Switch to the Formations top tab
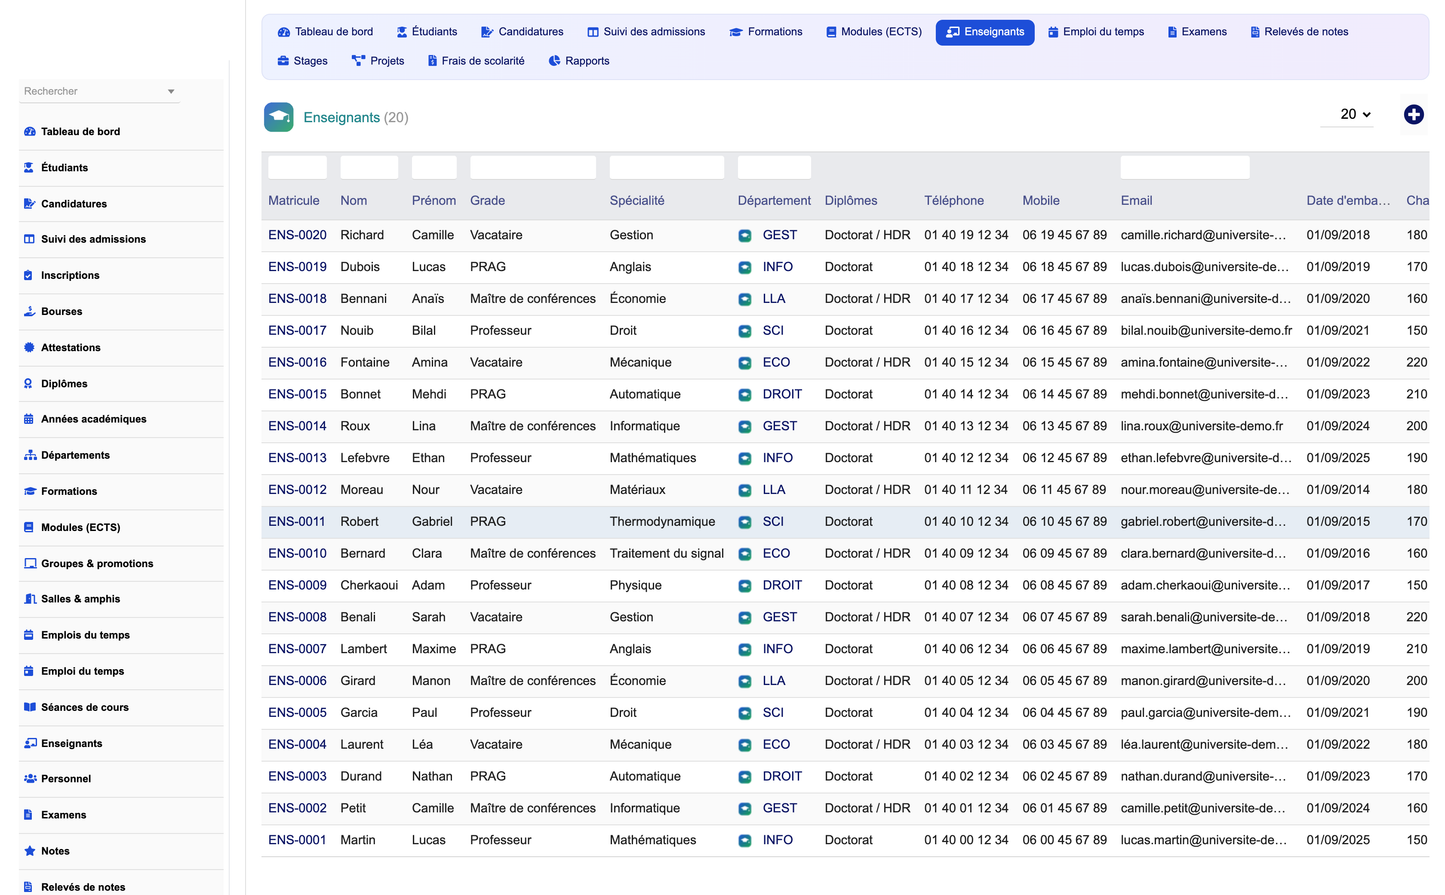The image size is (1445, 895). tap(766, 32)
